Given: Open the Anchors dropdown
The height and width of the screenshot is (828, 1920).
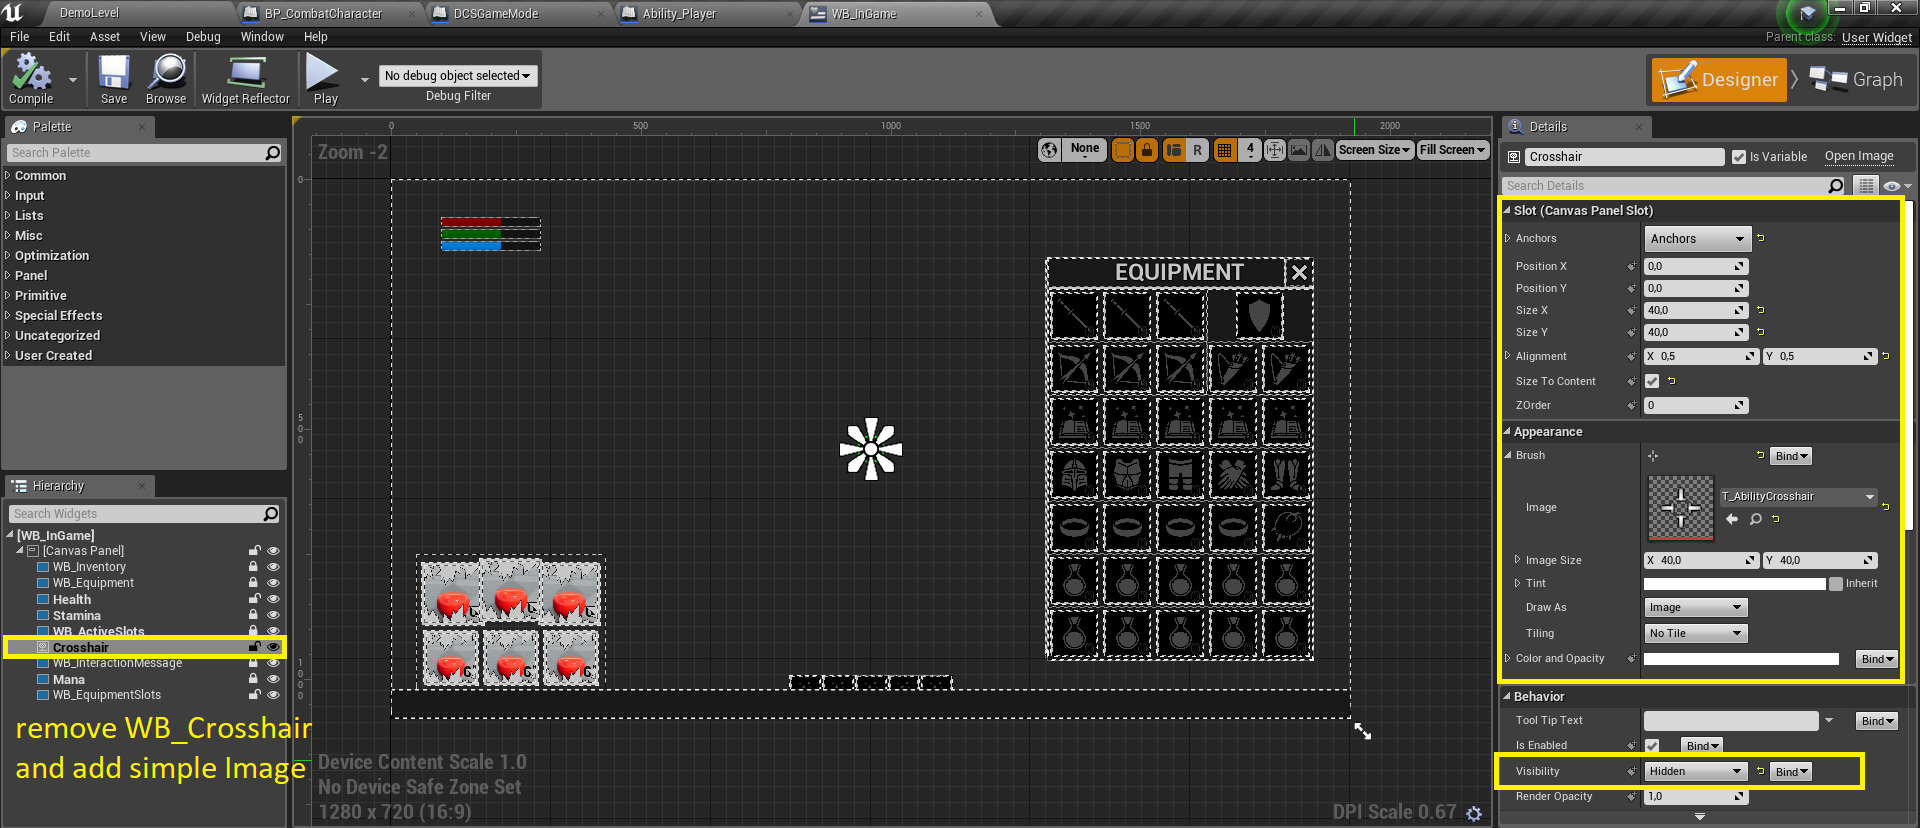Looking at the screenshot, I should point(1697,239).
